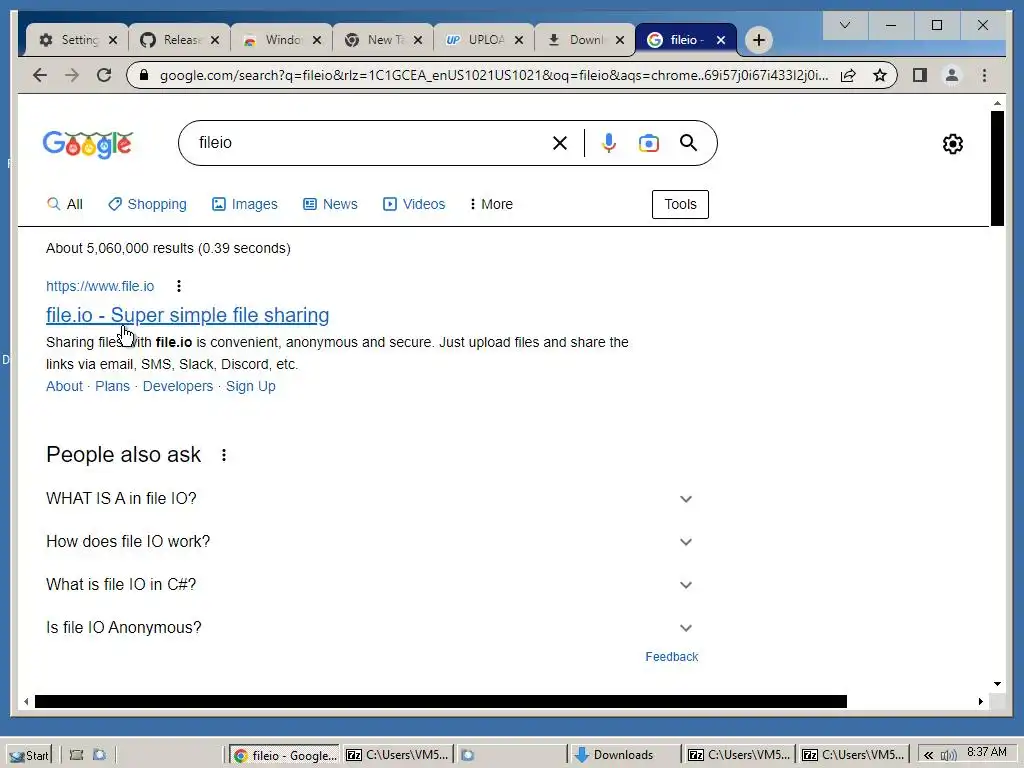Show hidden tray icons chevron
Viewport: 1024px width, 768px height.
click(928, 756)
